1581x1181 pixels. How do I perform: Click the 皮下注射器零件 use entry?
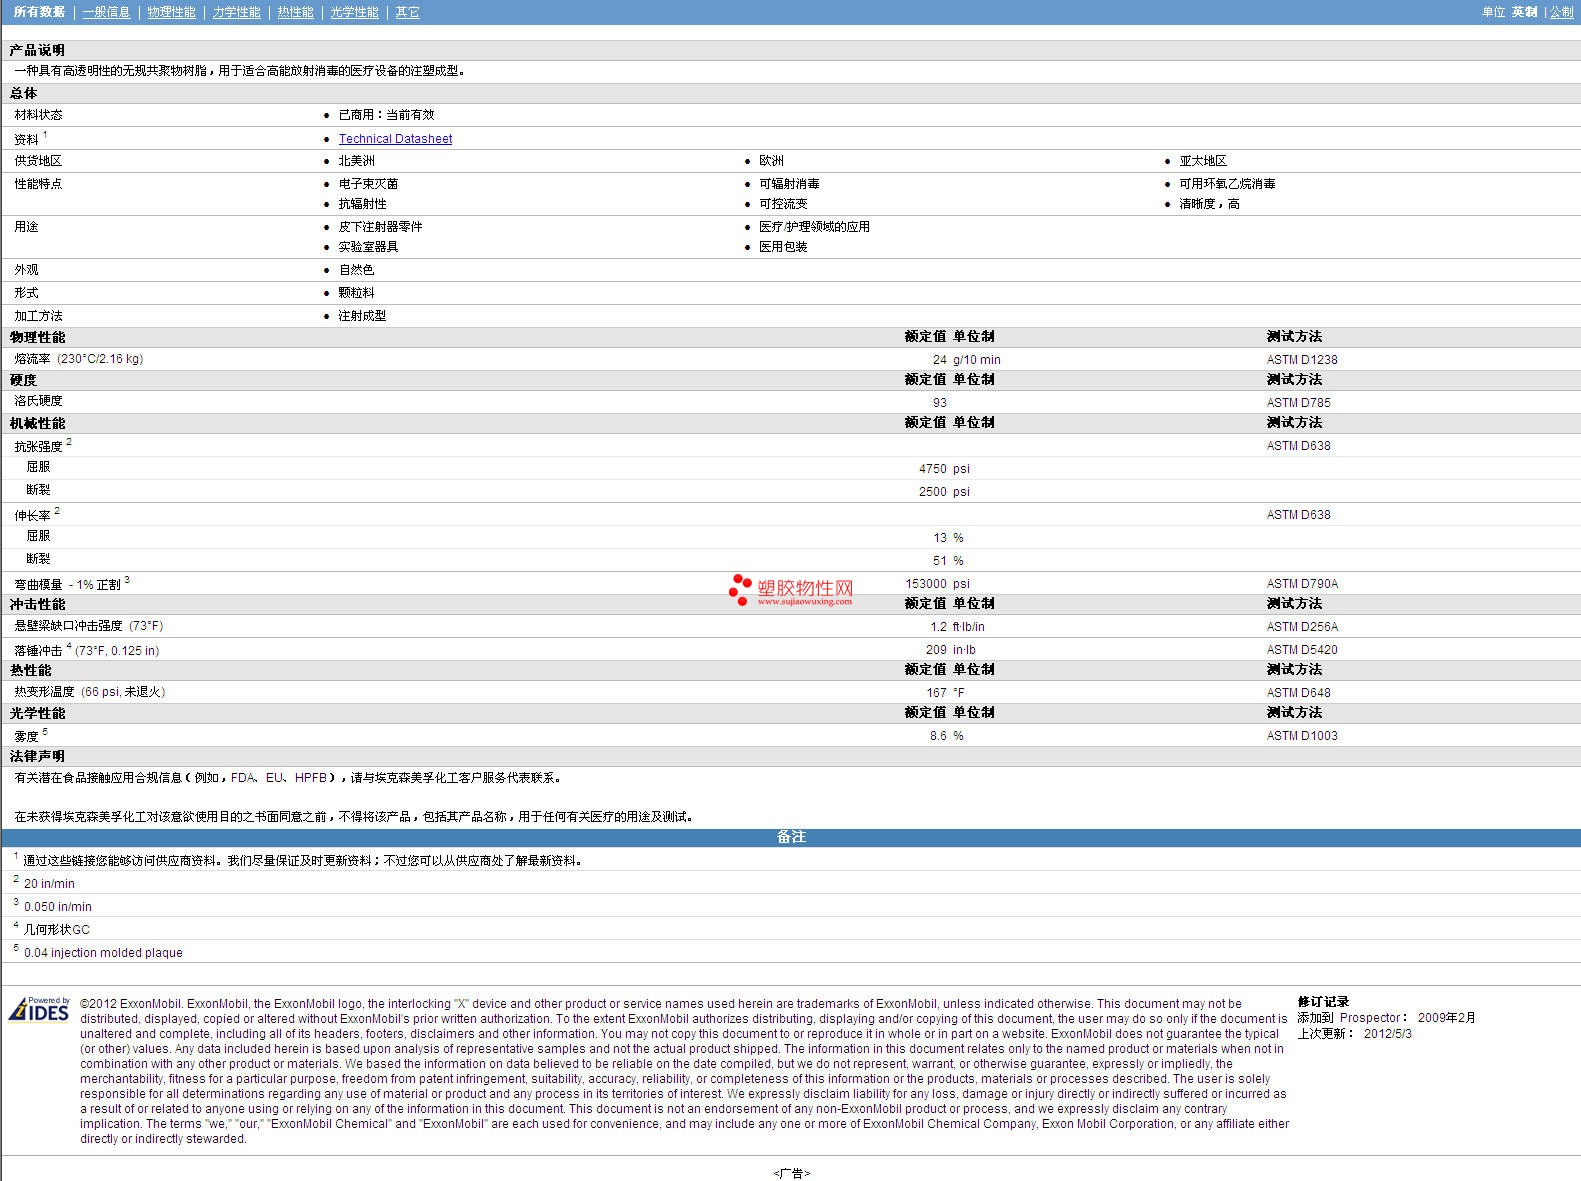click(x=380, y=227)
